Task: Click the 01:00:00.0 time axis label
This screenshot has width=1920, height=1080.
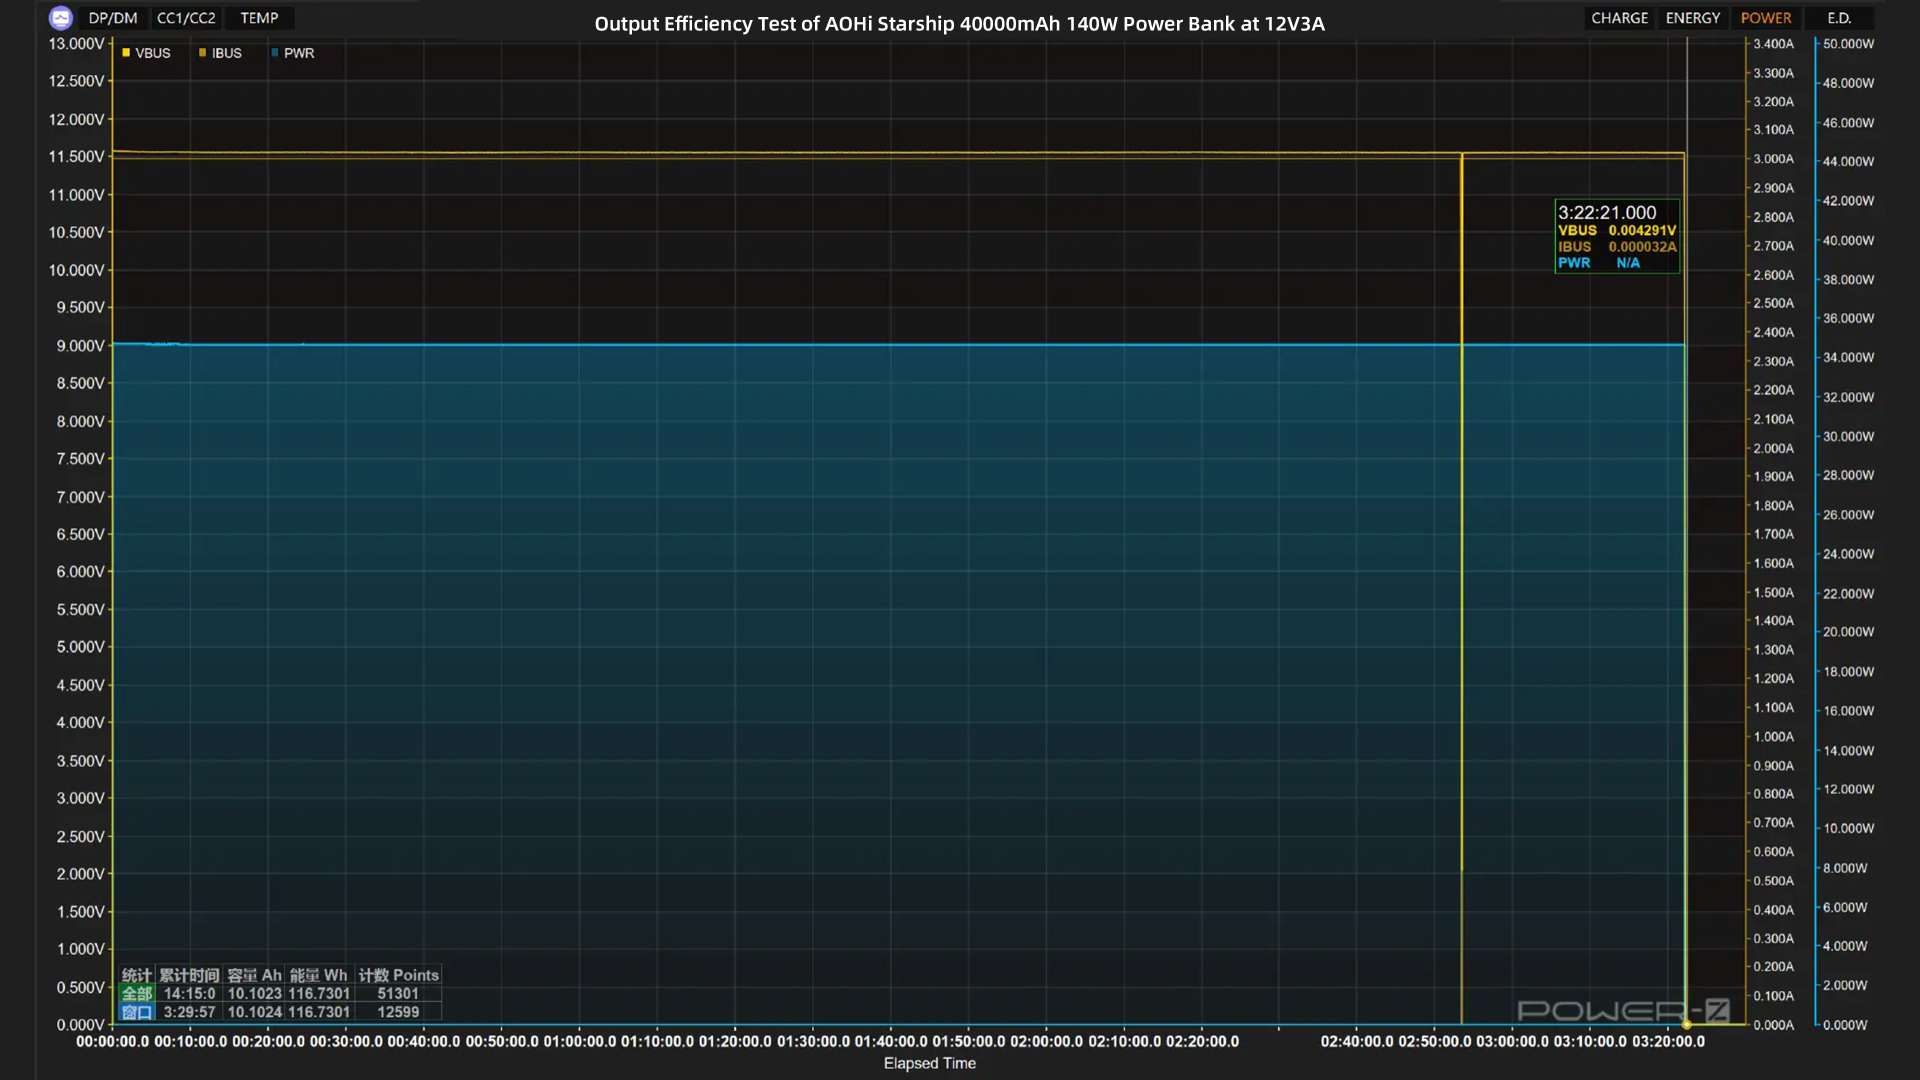Action: pos(579,1041)
